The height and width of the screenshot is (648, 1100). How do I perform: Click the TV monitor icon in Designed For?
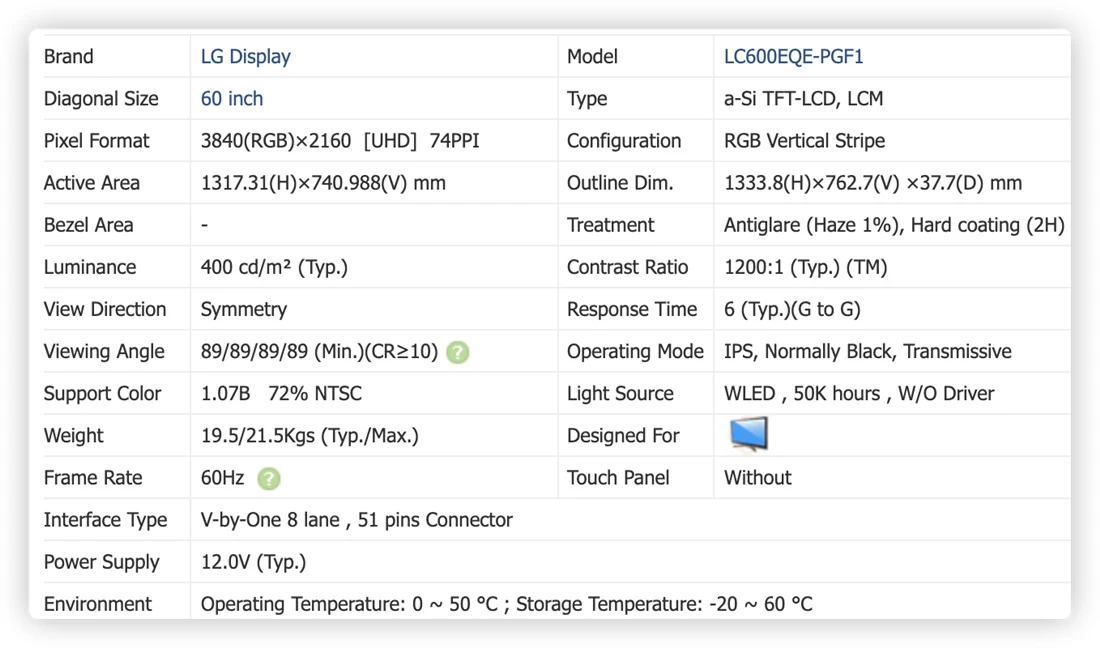tap(749, 434)
